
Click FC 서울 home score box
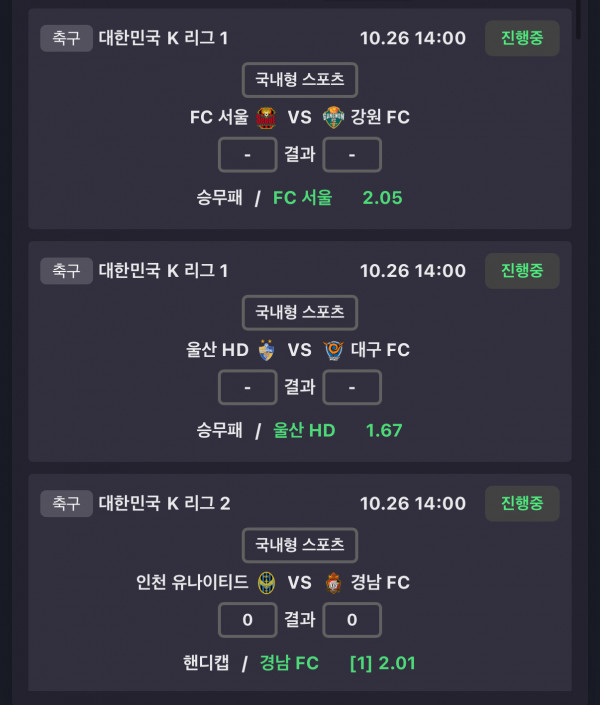[x=247, y=155]
